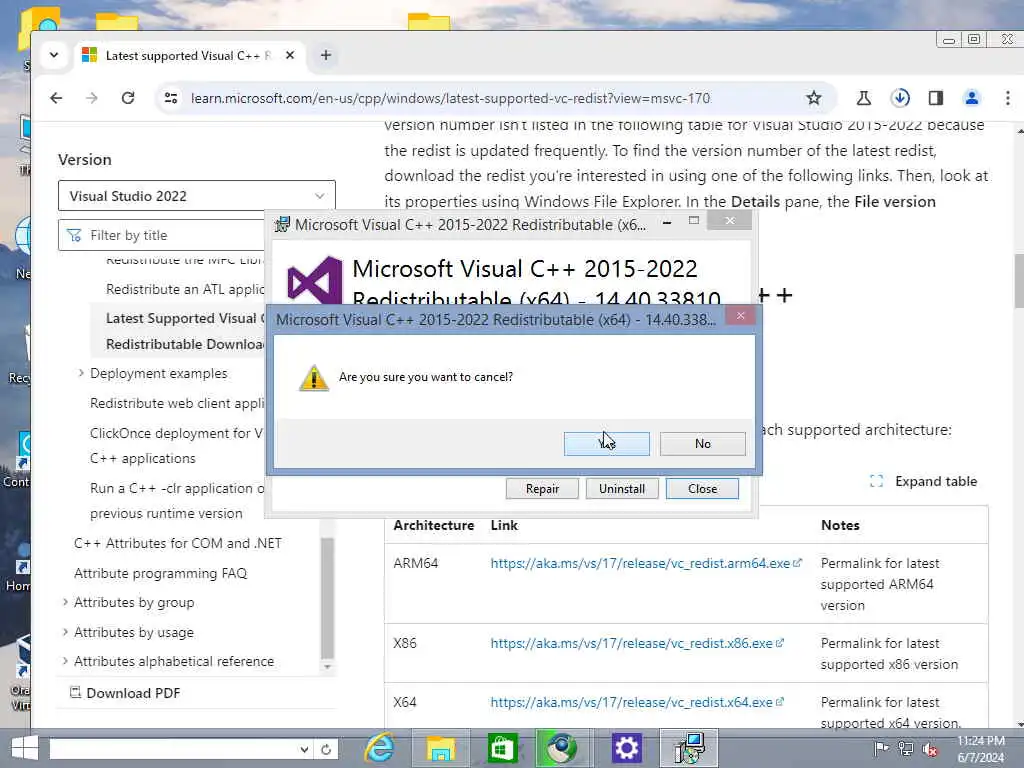This screenshot has height=768, width=1024.
Task: Open the taskbar clock showing 11:24 PM
Action: tap(981, 748)
